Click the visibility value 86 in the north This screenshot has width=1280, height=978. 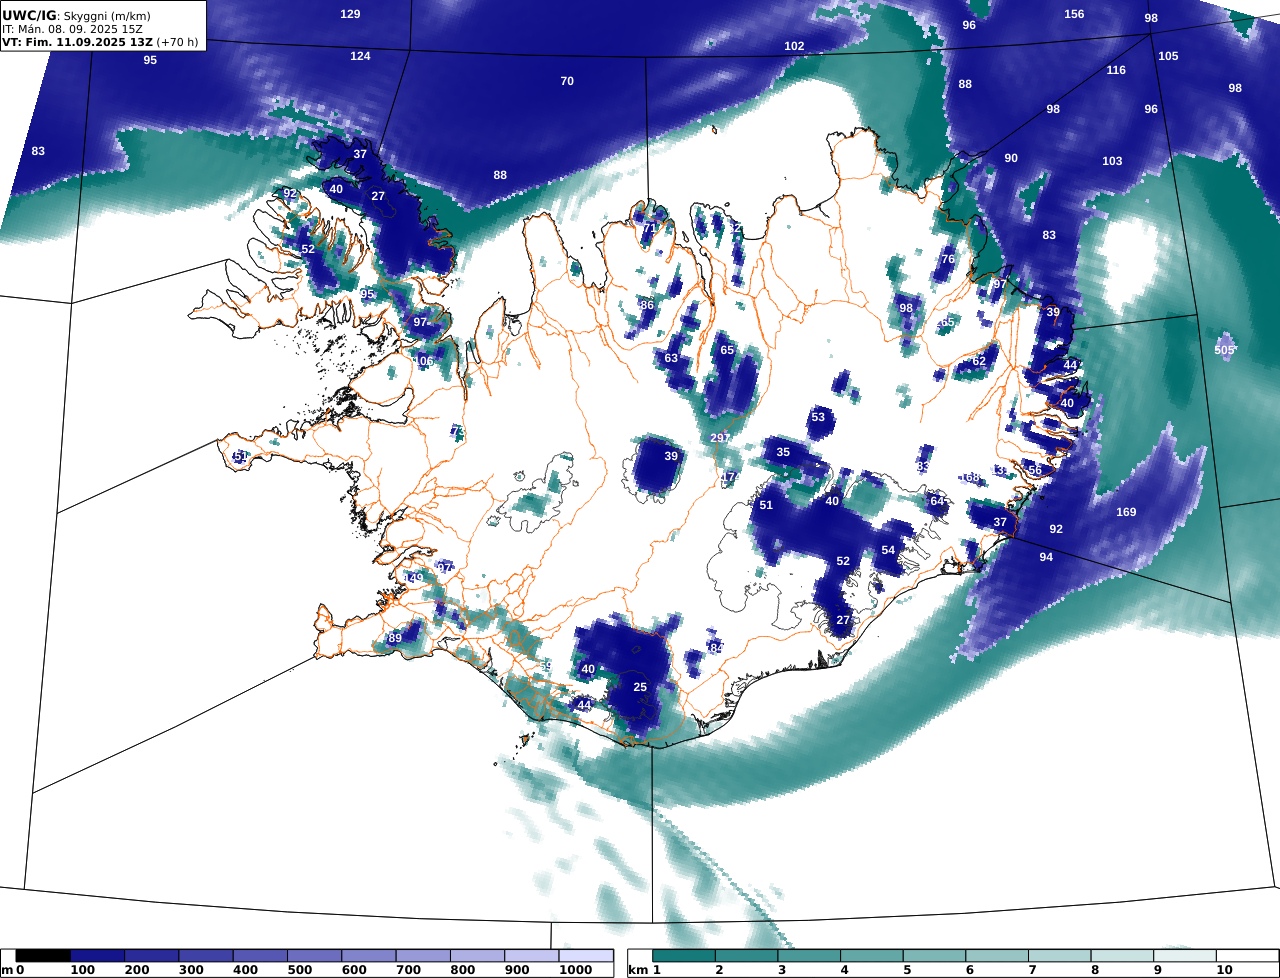pos(647,305)
